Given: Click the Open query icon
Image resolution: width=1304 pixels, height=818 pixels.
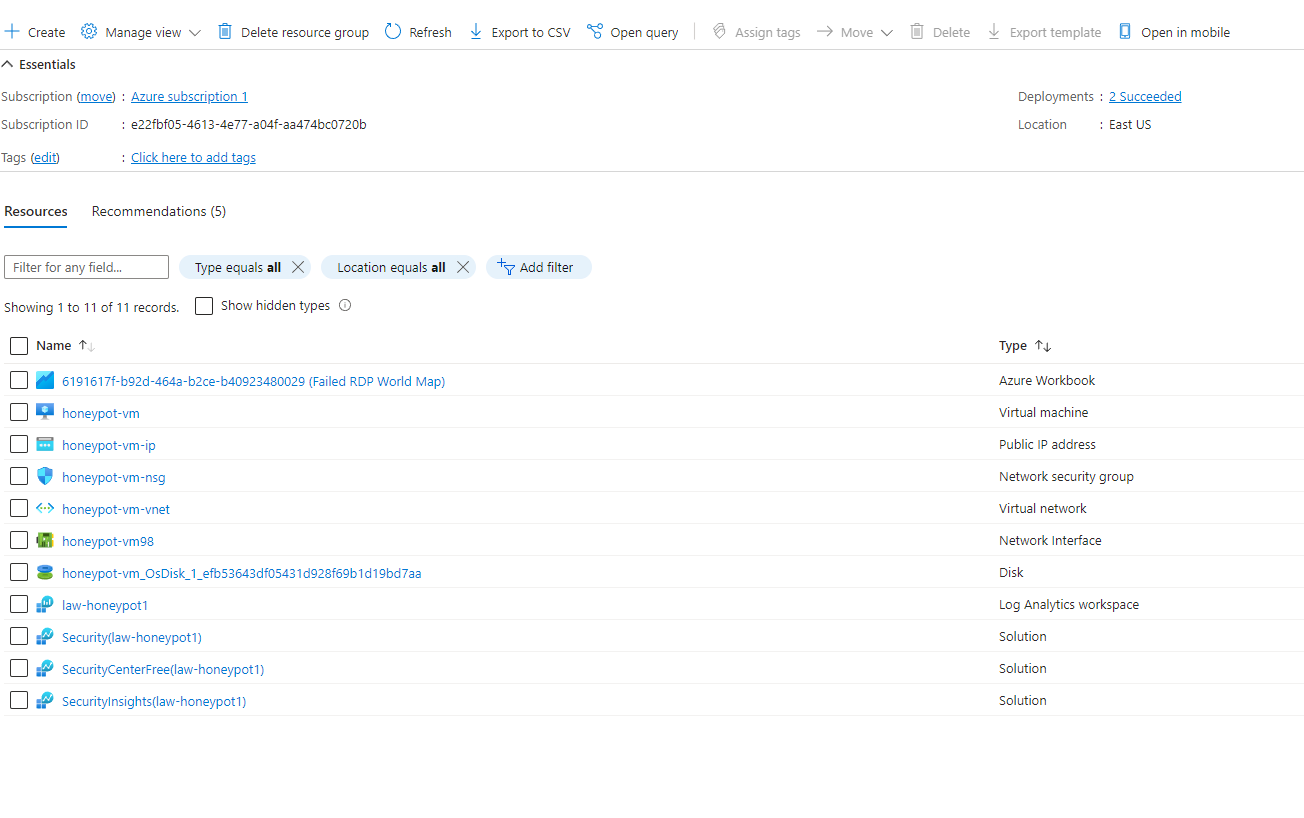Looking at the screenshot, I should (595, 32).
